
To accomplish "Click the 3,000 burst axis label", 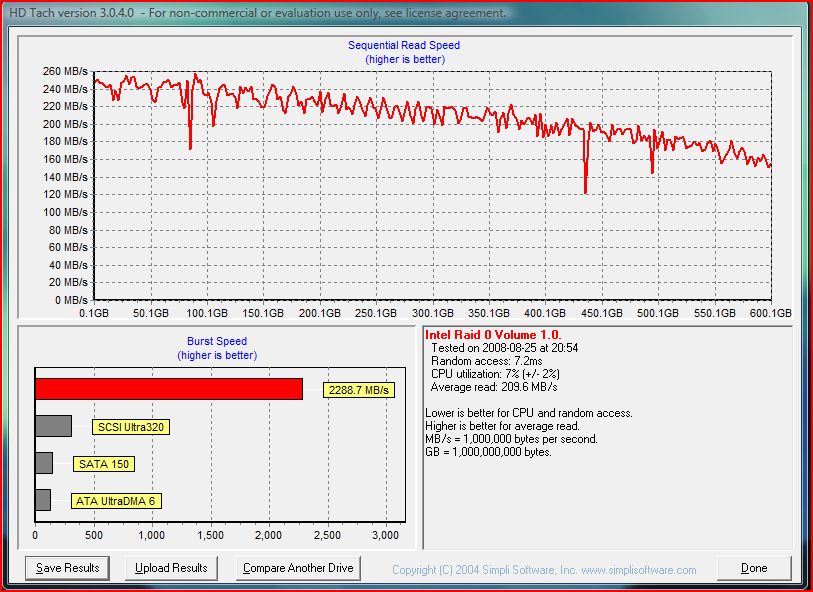I will [x=386, y=535].
